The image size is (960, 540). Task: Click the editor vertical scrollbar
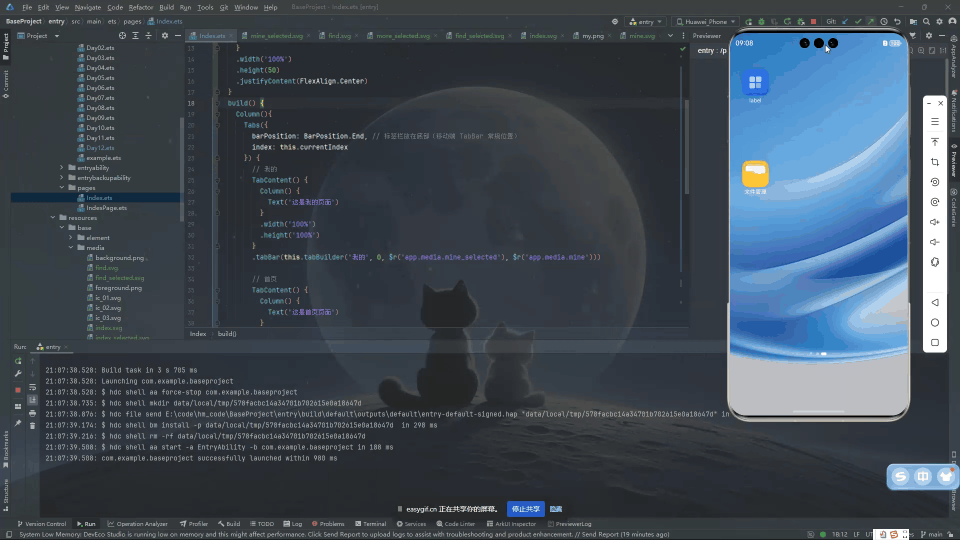click(x=686, y=147)
